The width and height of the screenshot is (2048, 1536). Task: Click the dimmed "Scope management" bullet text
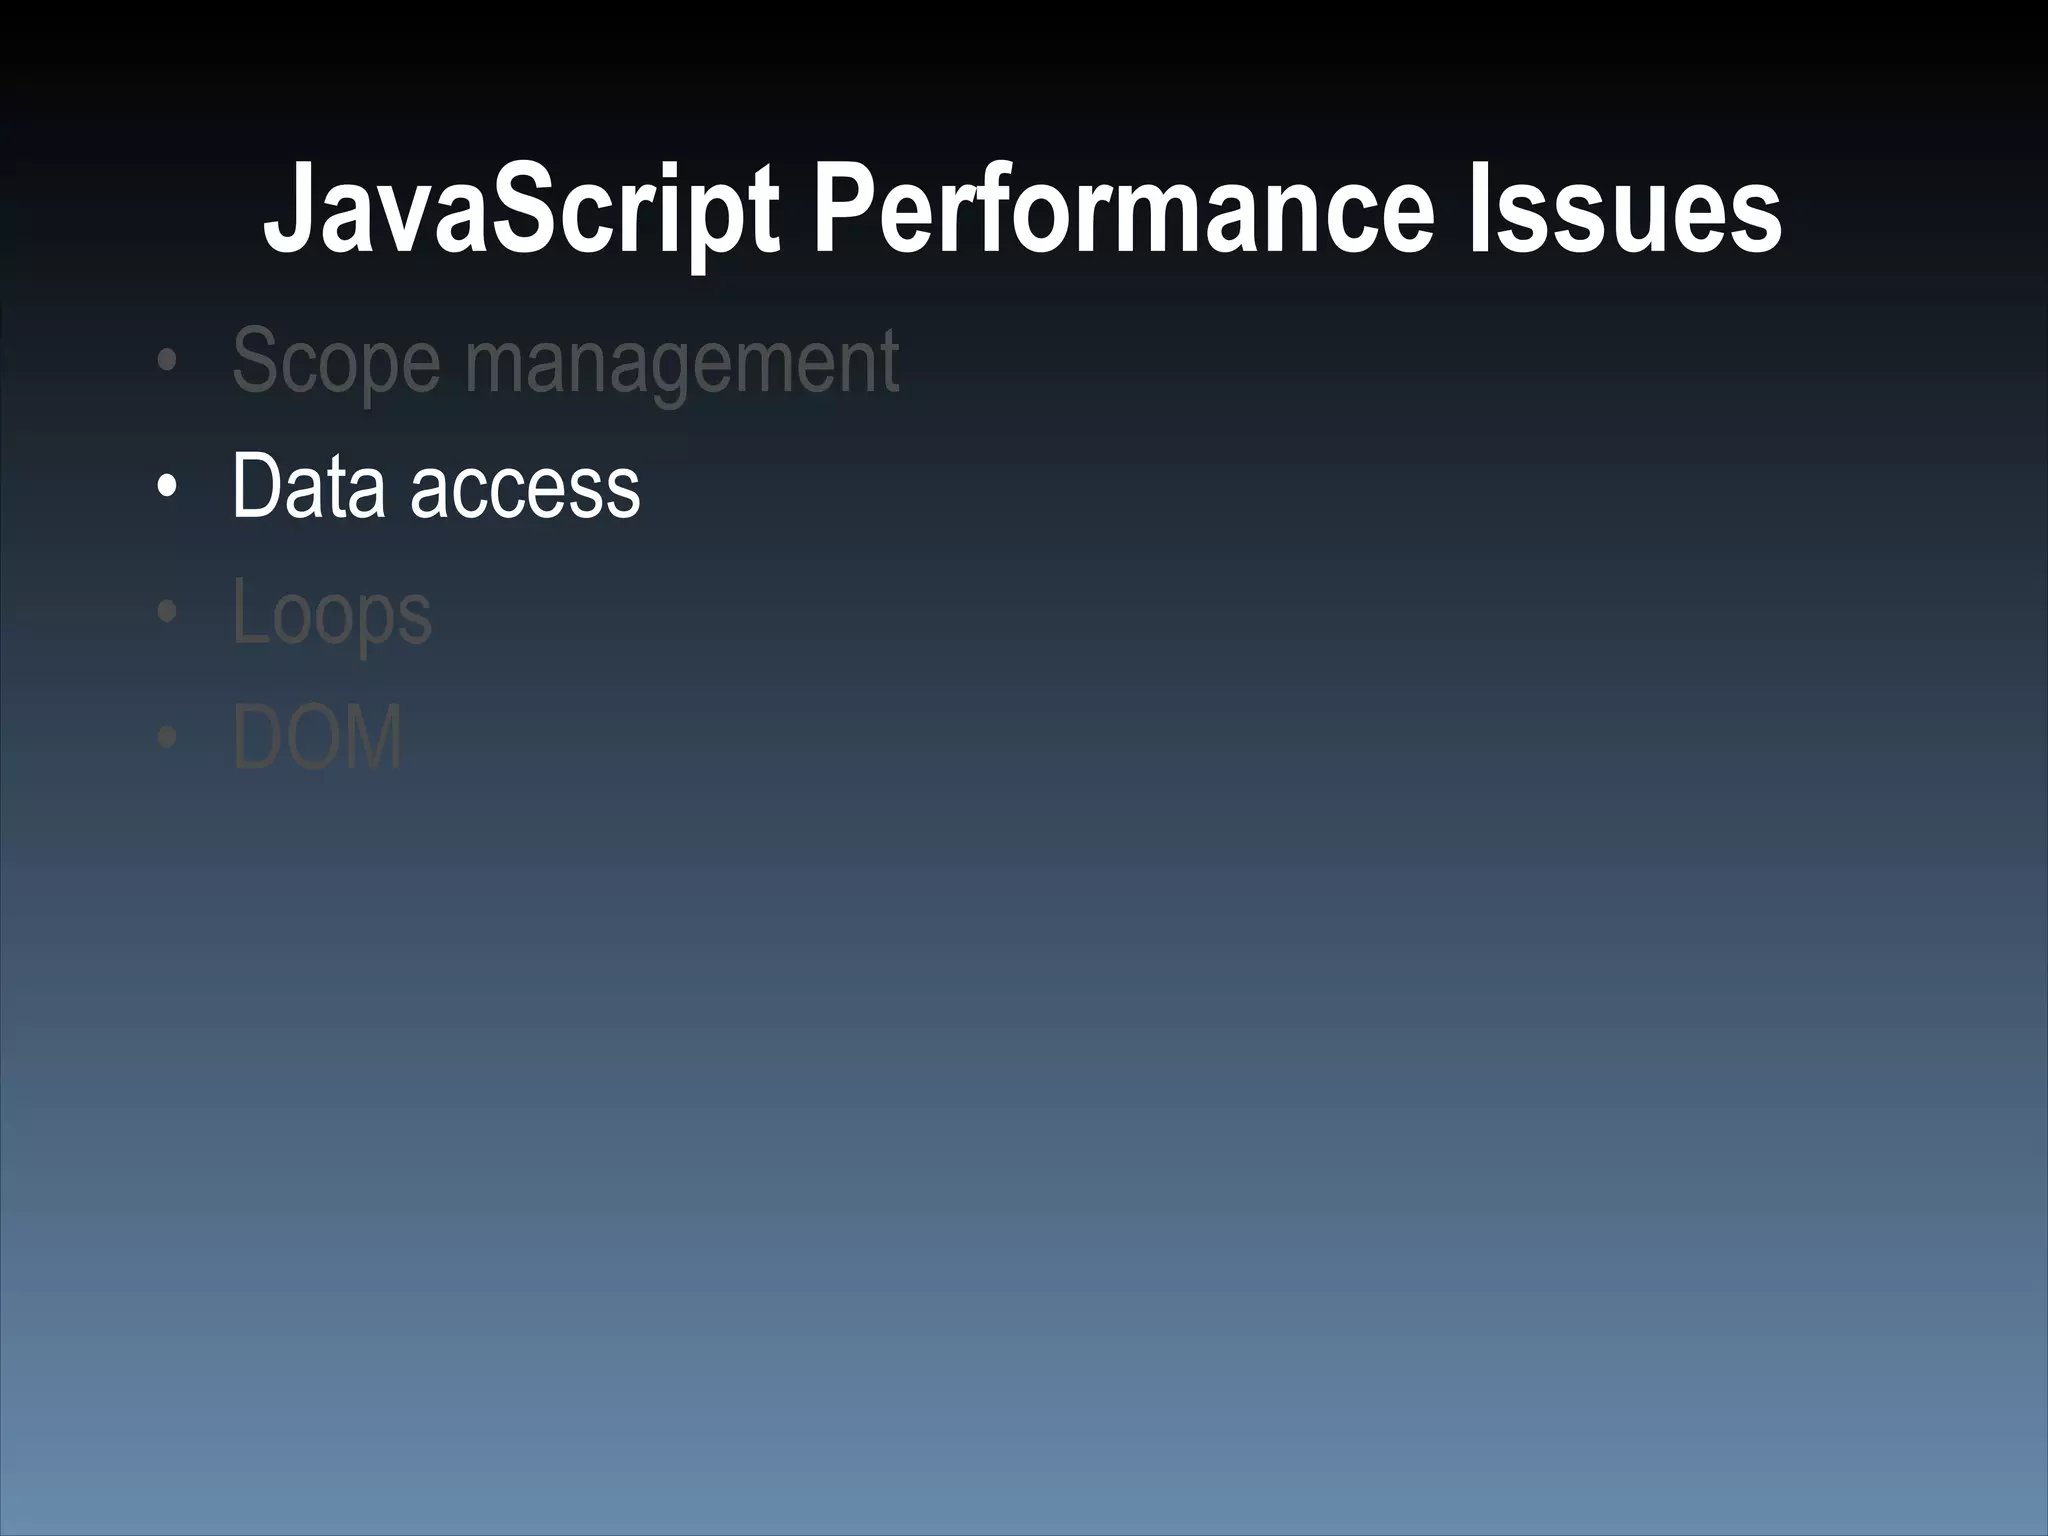tap(565, 362)
